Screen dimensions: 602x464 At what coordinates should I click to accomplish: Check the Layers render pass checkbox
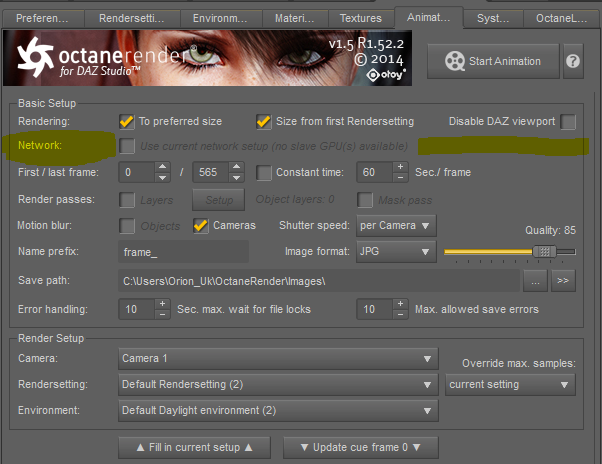(127, 200)
